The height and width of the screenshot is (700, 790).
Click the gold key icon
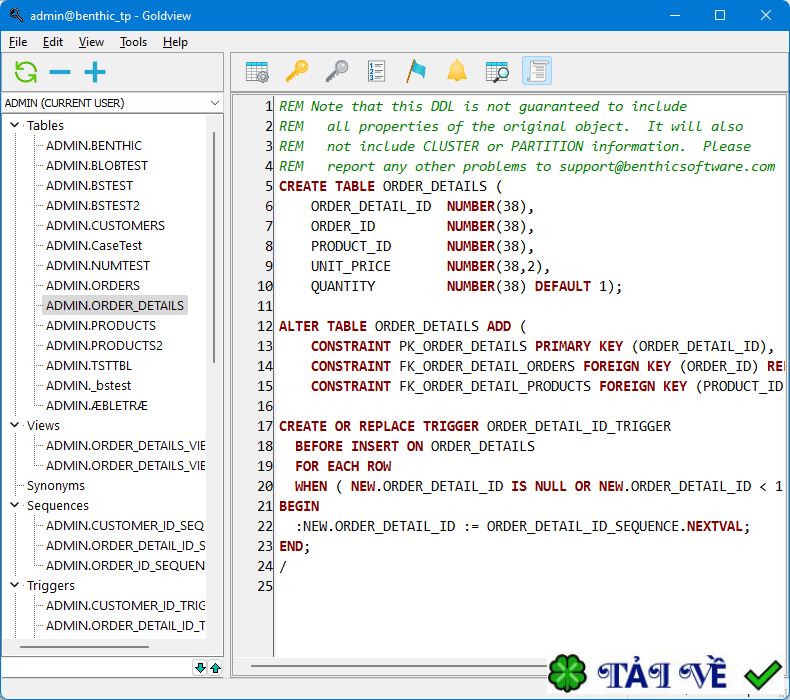pyautogui.click(x=297, y=71)
